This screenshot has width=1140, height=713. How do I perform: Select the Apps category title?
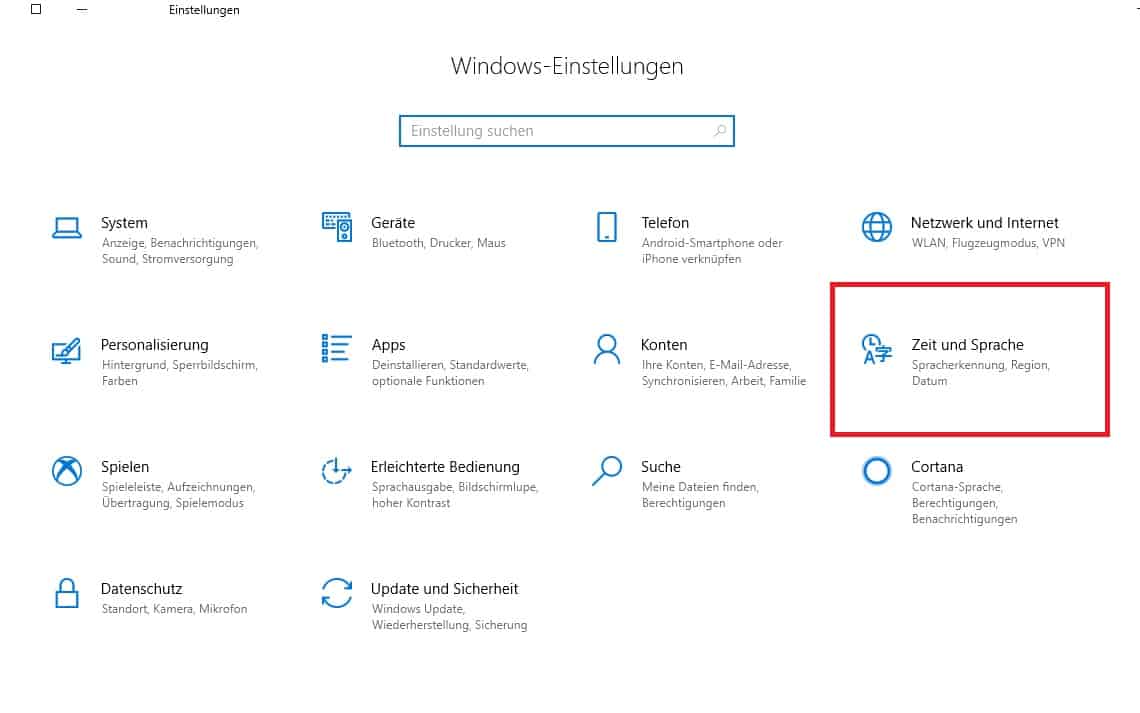coord(388,345)
